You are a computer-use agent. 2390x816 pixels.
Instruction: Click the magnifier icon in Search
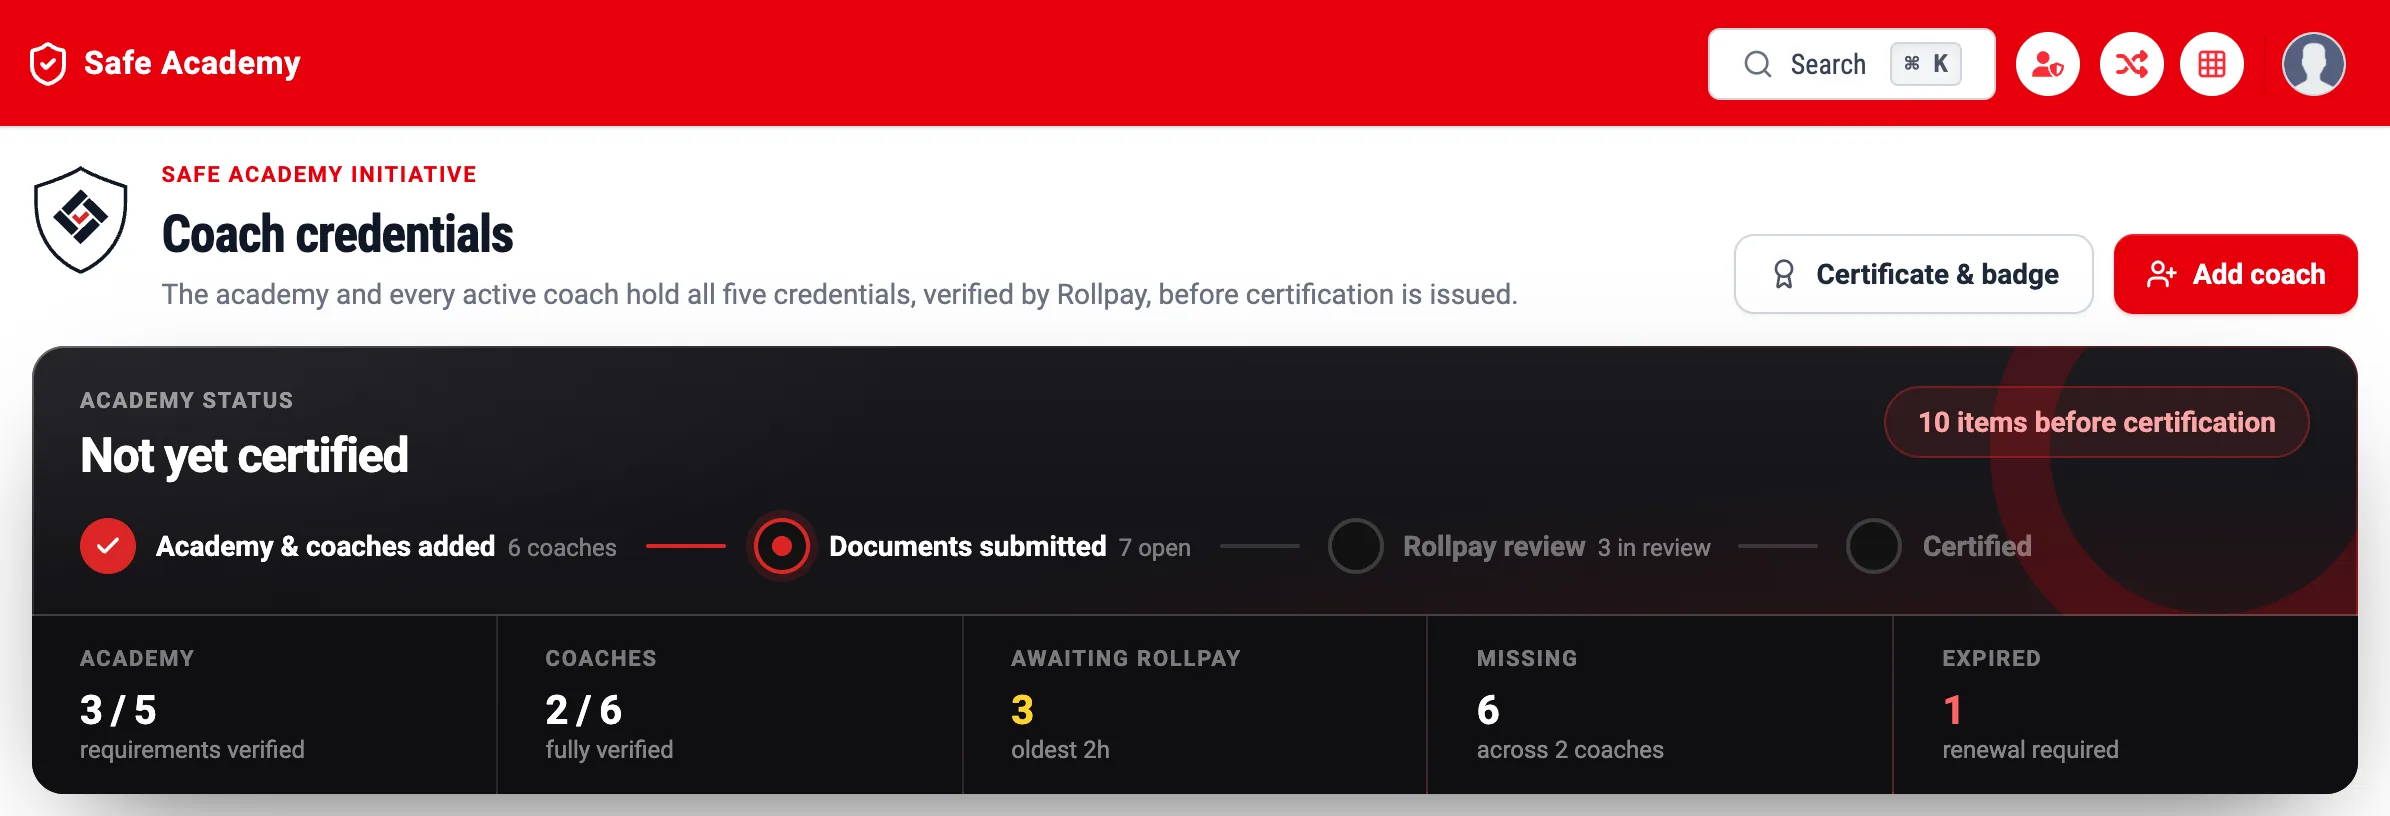pyautogui.click(x=1757, y=64)
